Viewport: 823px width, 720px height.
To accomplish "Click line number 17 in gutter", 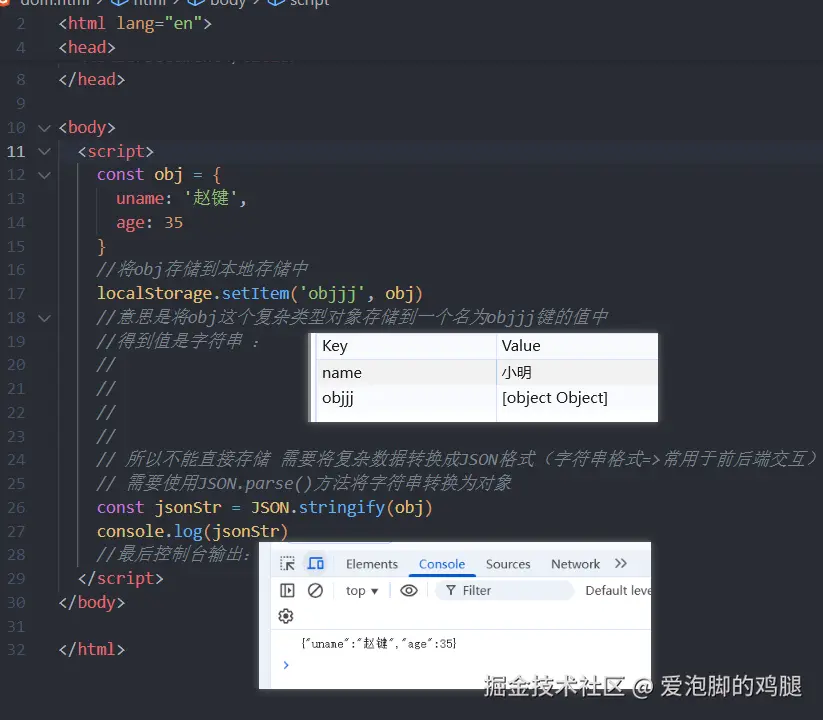I will coord(16,293).
